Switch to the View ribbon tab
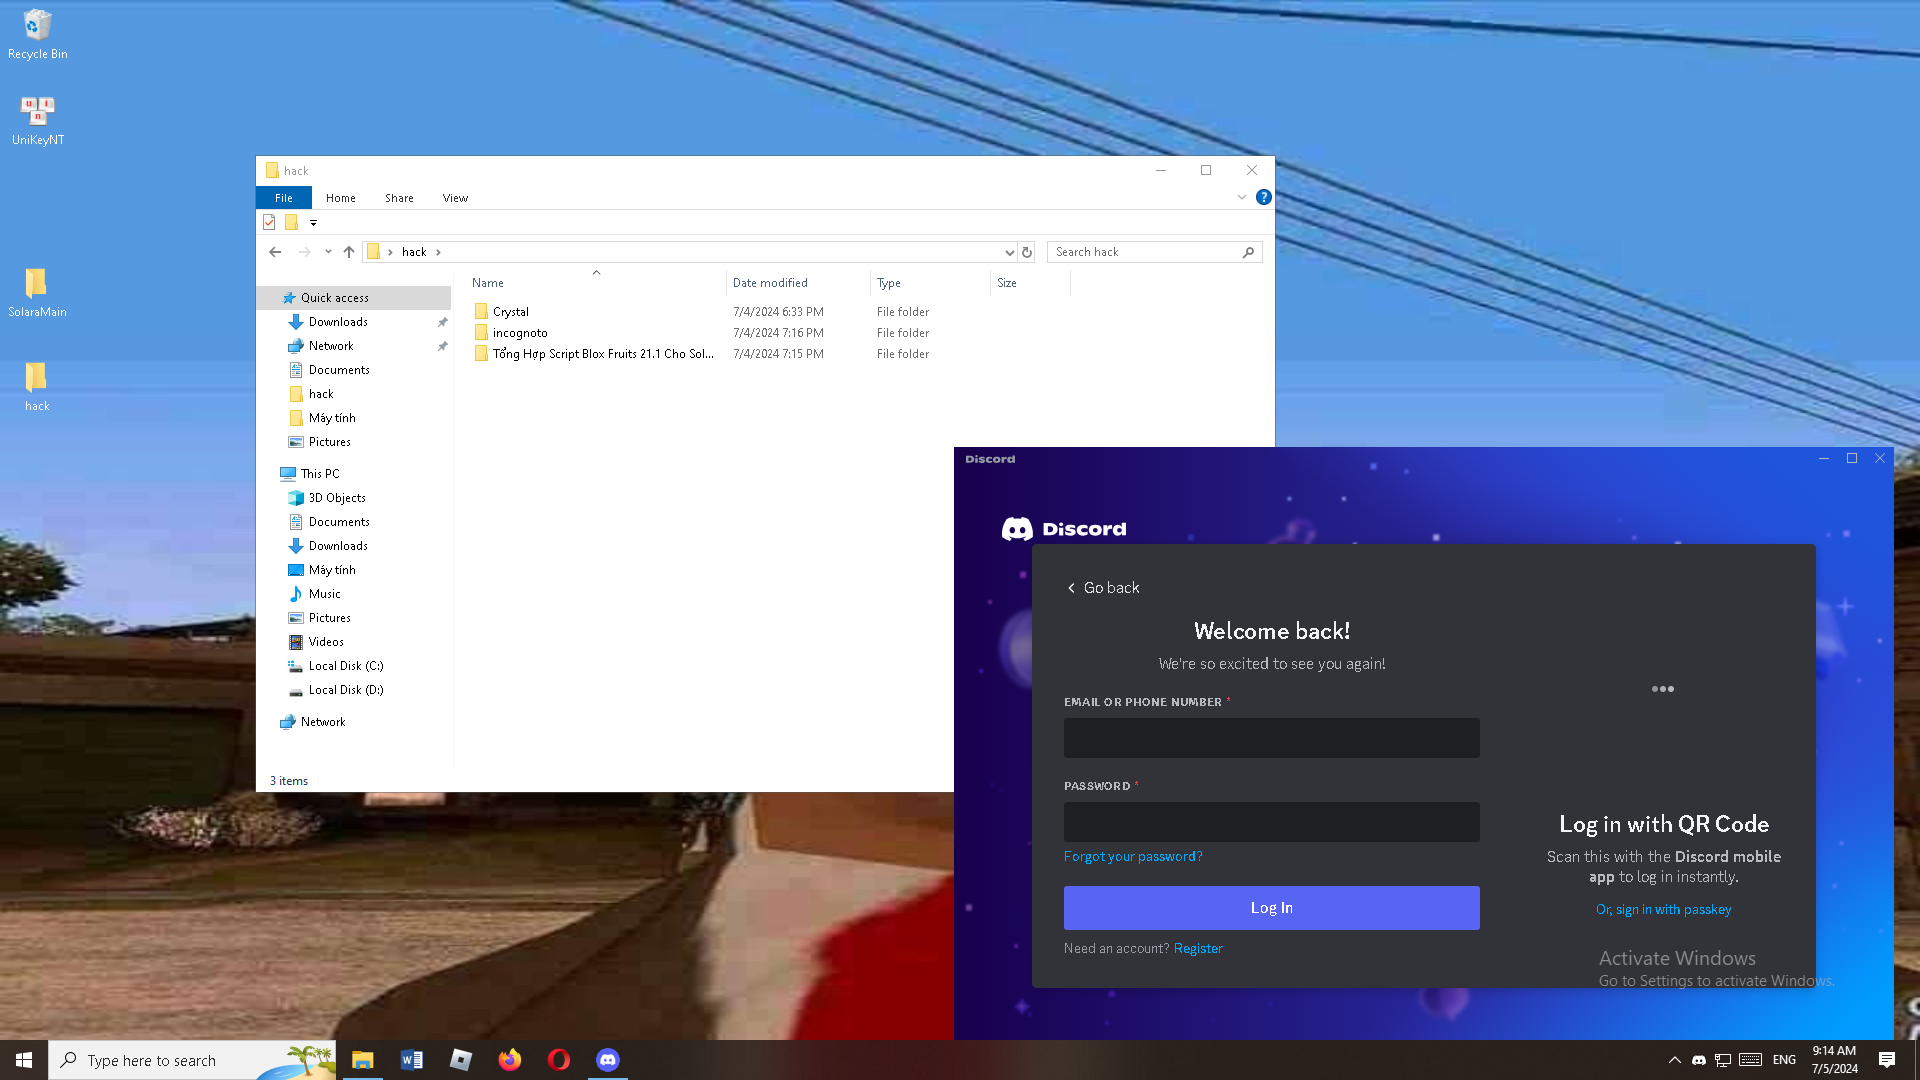This screenshot has width=1920, height=1080. coord(455,198)
